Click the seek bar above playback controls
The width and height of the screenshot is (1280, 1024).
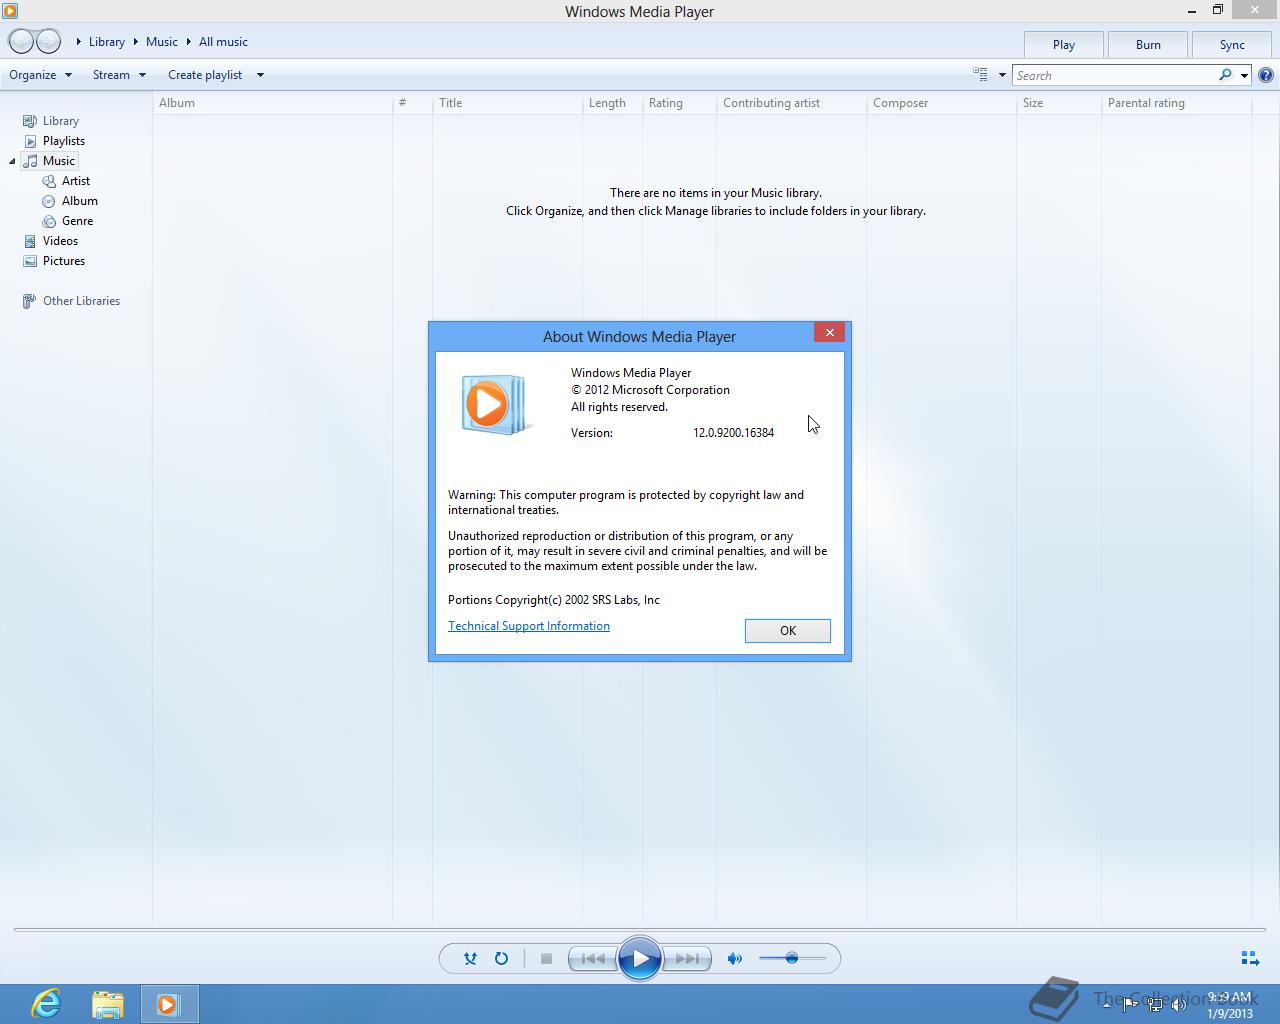[x=640, y=929]
